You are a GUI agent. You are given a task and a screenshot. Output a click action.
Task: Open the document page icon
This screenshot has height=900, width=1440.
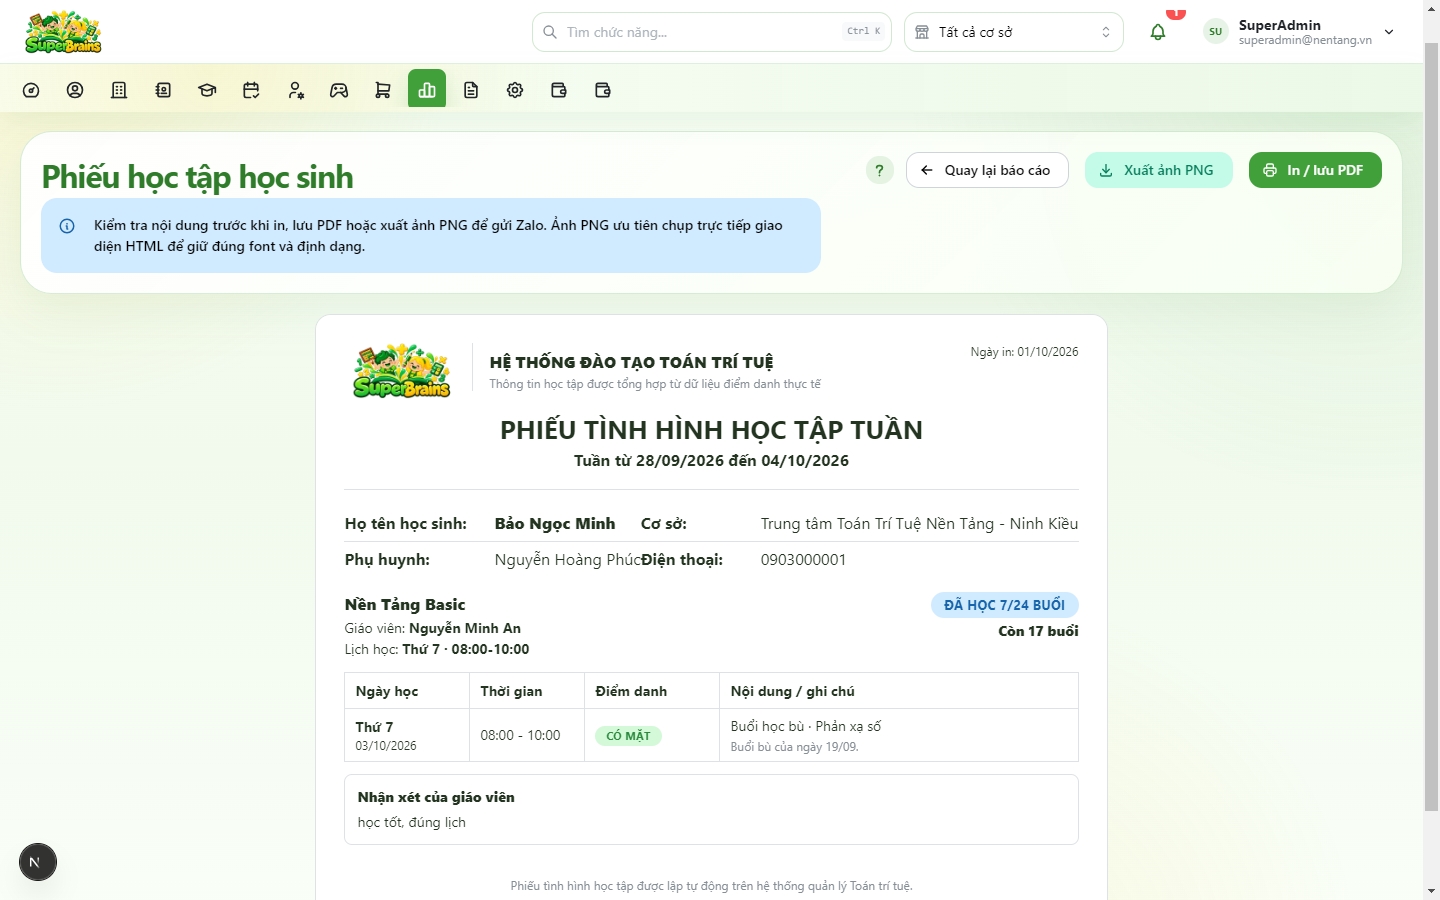471,90
